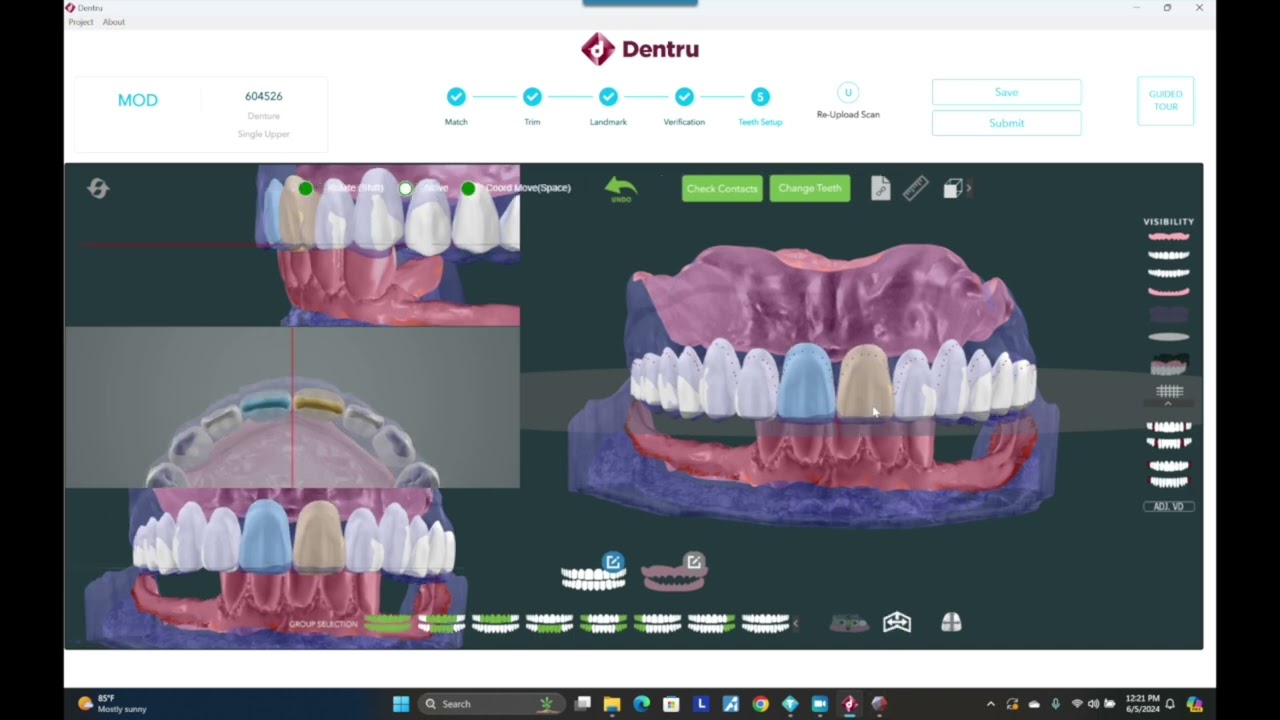Select the all-green teeth group selection icon
Image resolution: width=1280 pixels, height=720 pixels.
388,624
